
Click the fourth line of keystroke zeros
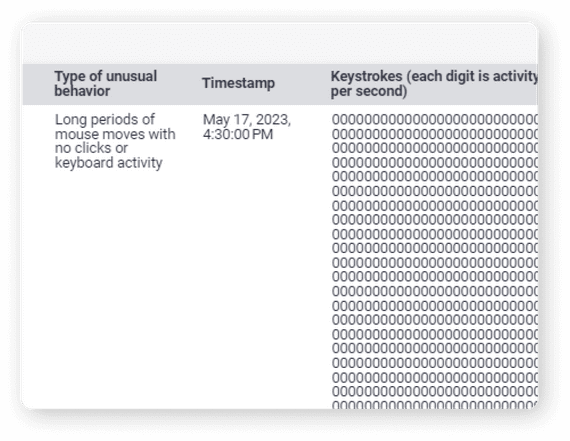coord(434,163)
